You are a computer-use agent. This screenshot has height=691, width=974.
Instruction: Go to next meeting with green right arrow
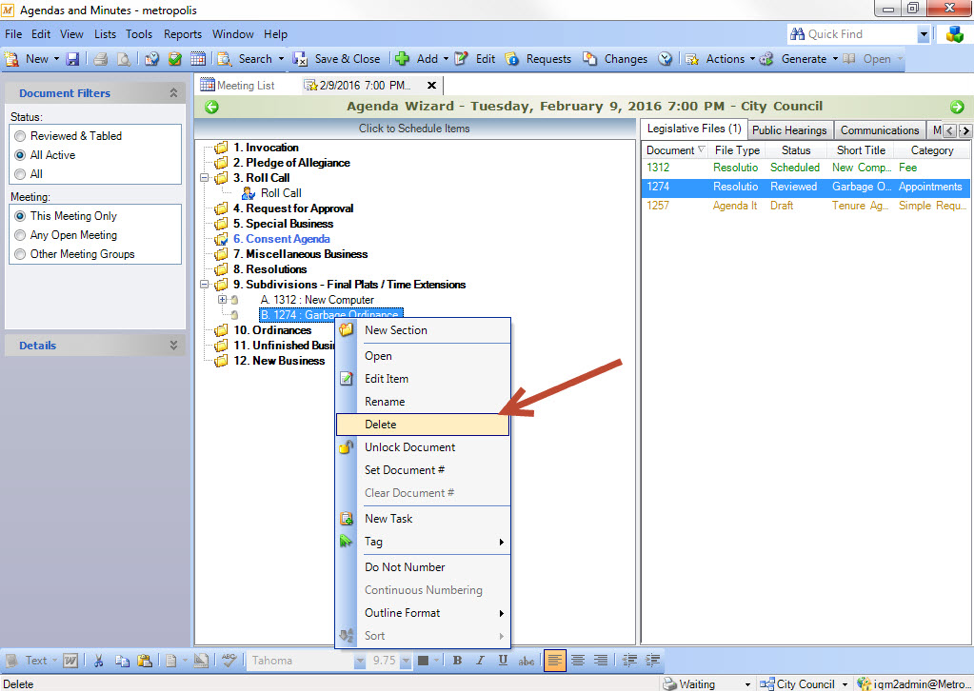point(957,107)
